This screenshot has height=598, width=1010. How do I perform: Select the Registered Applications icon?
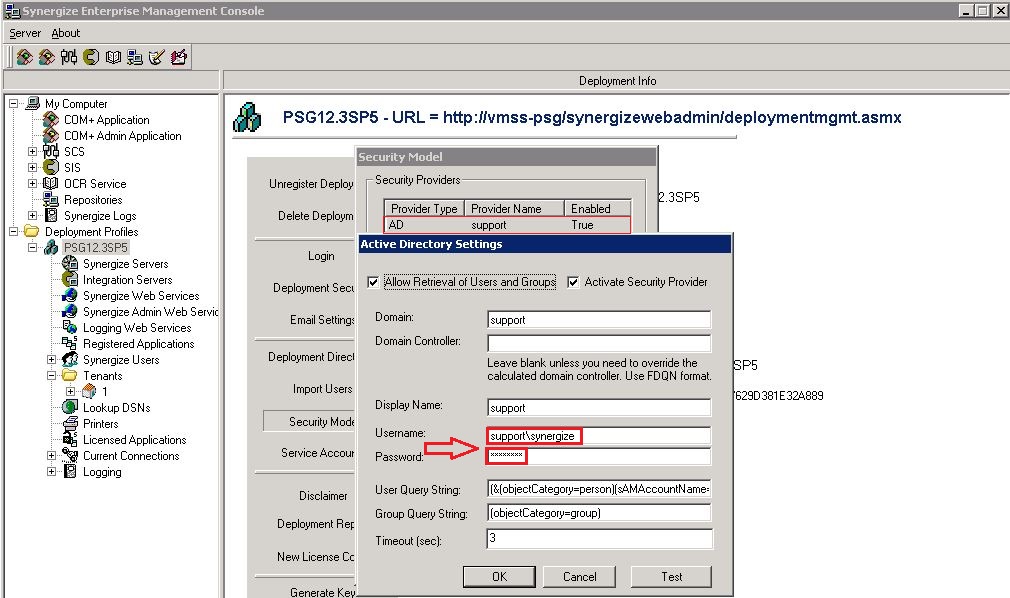tap(70, 343)
